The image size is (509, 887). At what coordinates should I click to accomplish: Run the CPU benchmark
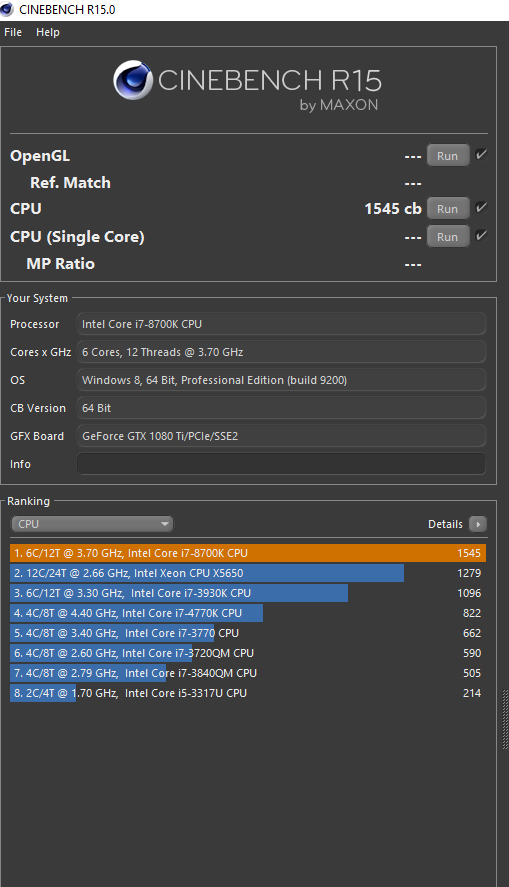click(x=447, y=208)
